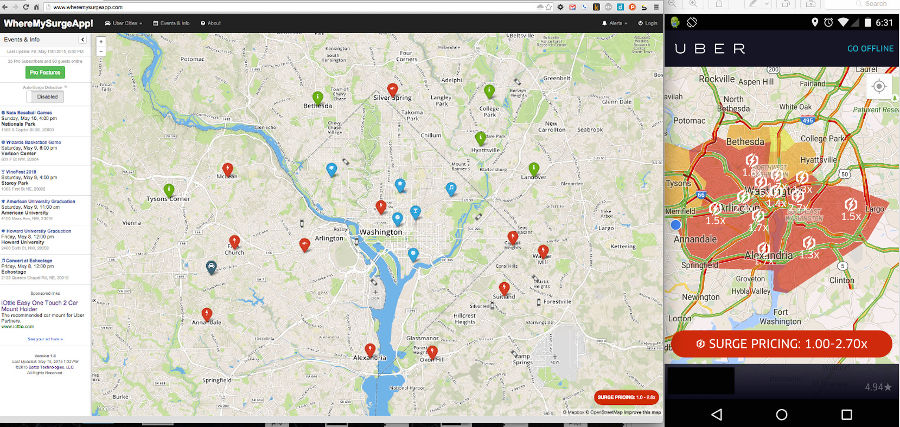Click the green Pro Features button
The width and height of the screenshot is (900, 427).
coord(45,72)
